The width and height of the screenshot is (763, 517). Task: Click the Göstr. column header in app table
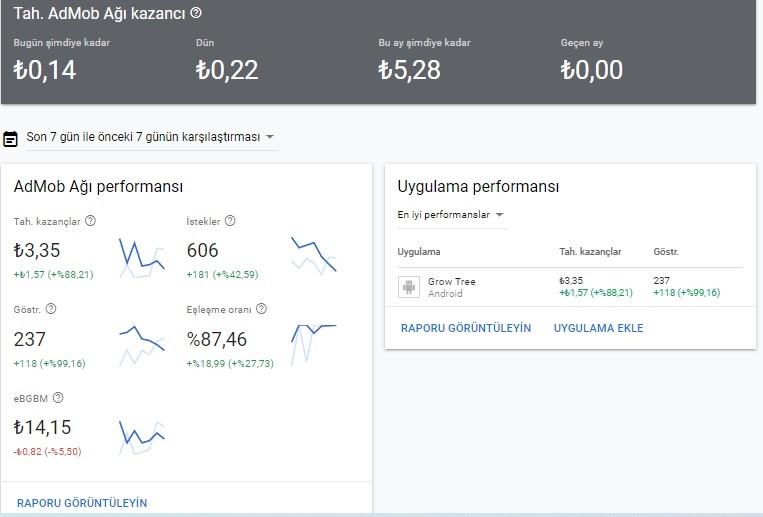666,252
